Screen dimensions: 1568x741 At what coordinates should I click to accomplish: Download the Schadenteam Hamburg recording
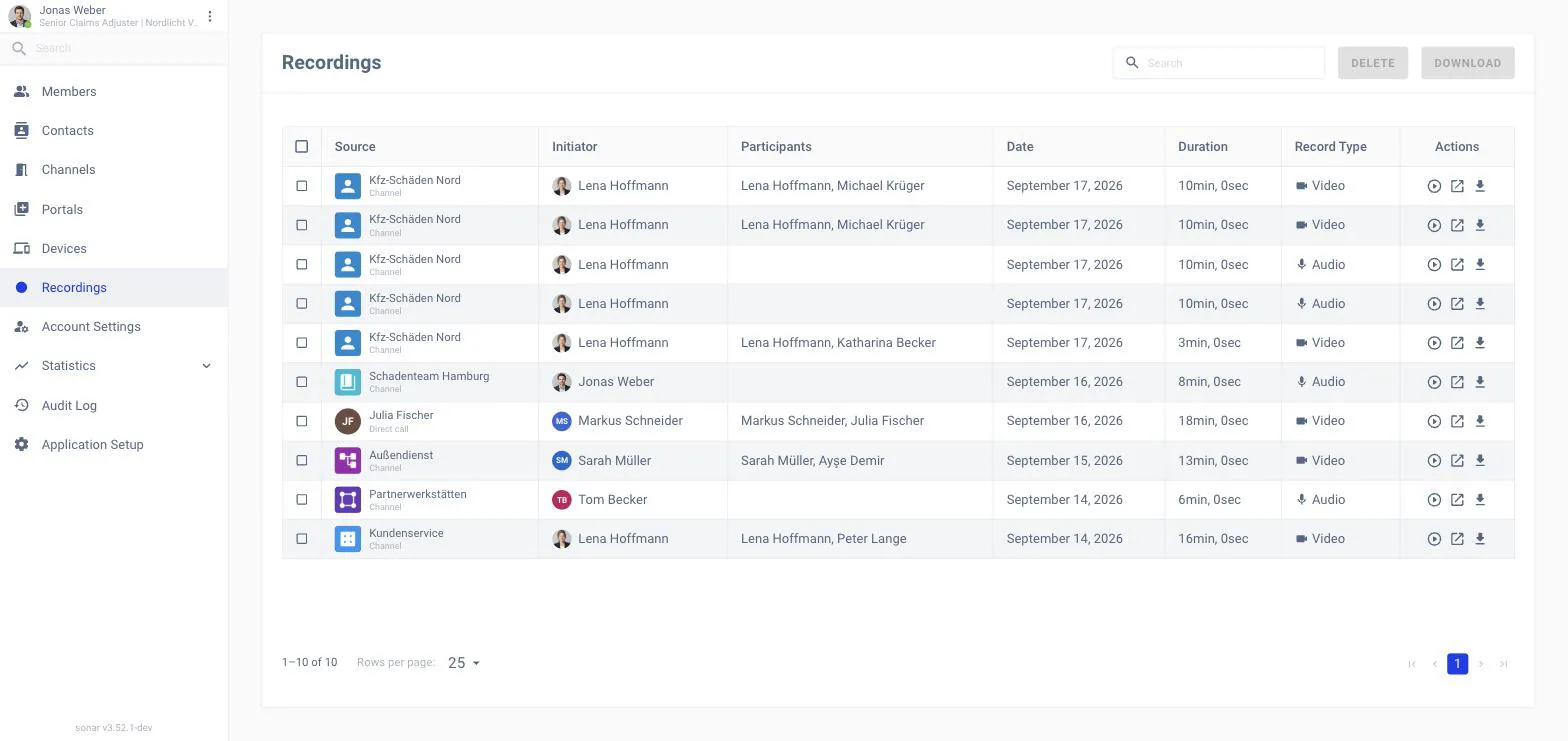pyautogui.click(x=1480, y=382)
